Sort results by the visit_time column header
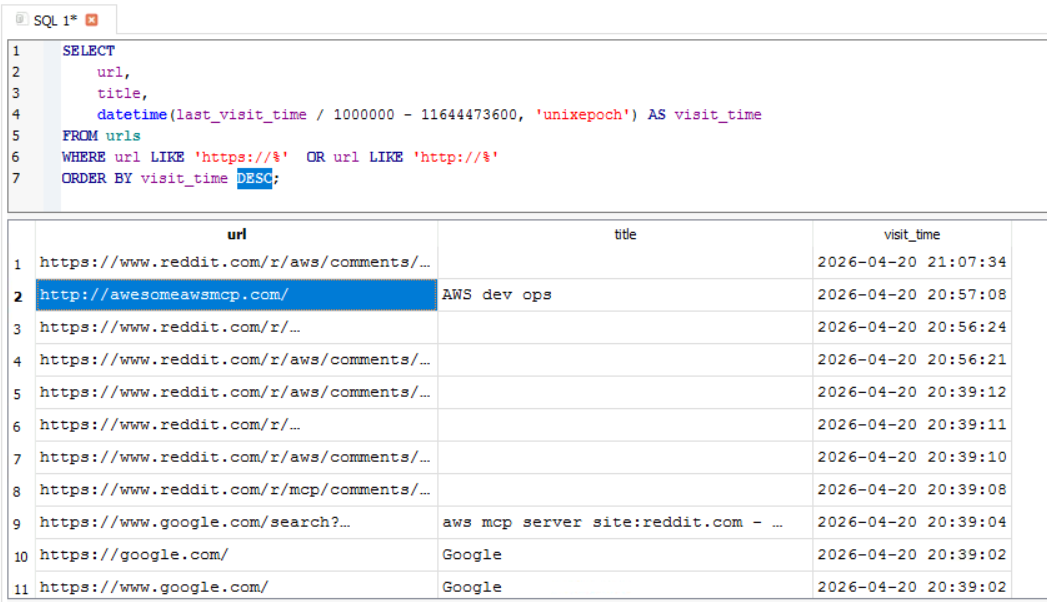Screen dimensions: 1047x602 coord(911,234)
